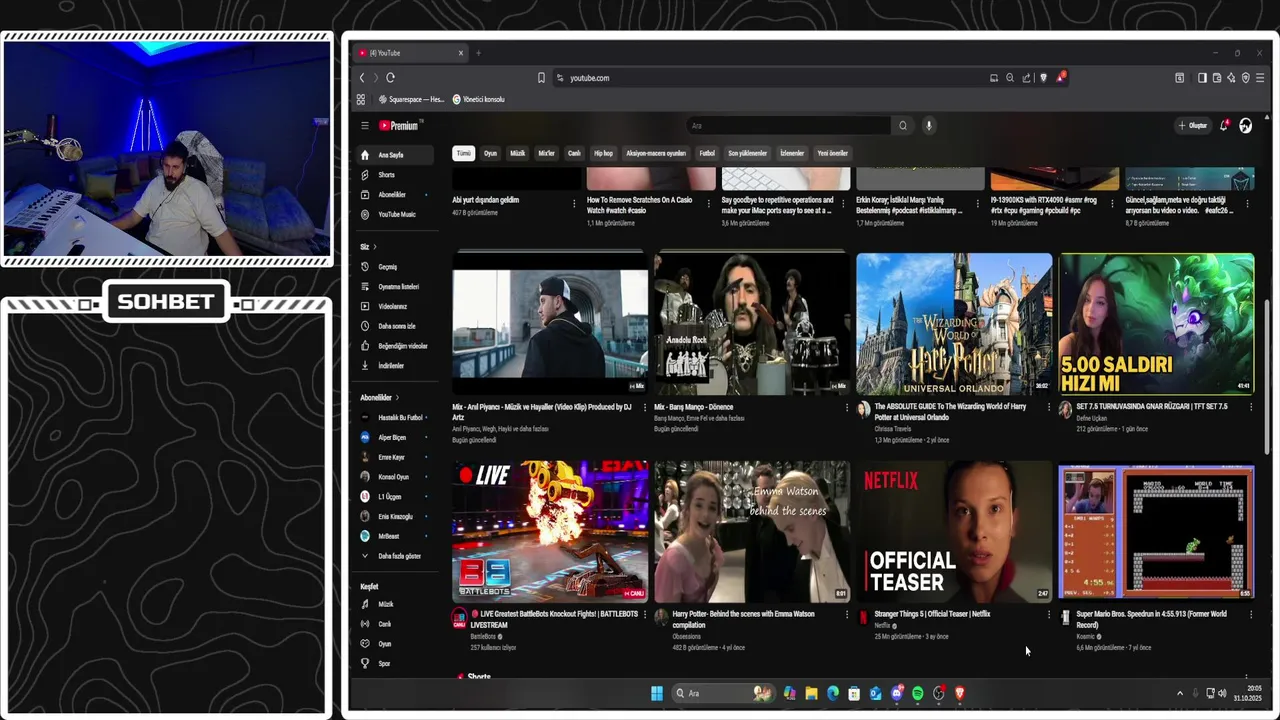Image resolution: width=1280 pixels, height=720 pixels.
Task: Click the Oluştur create button
Action: 1192,126
